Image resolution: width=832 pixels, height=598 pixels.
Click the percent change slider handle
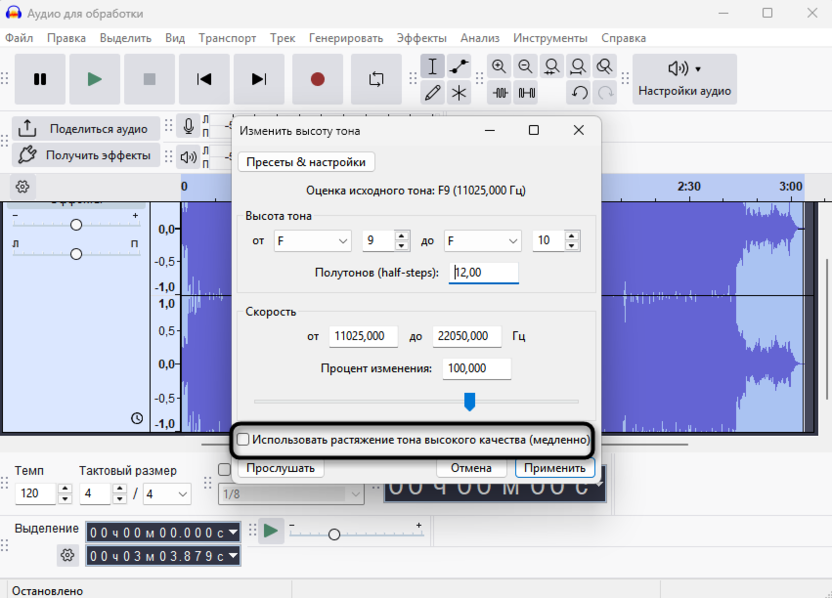tap(469, 401)
